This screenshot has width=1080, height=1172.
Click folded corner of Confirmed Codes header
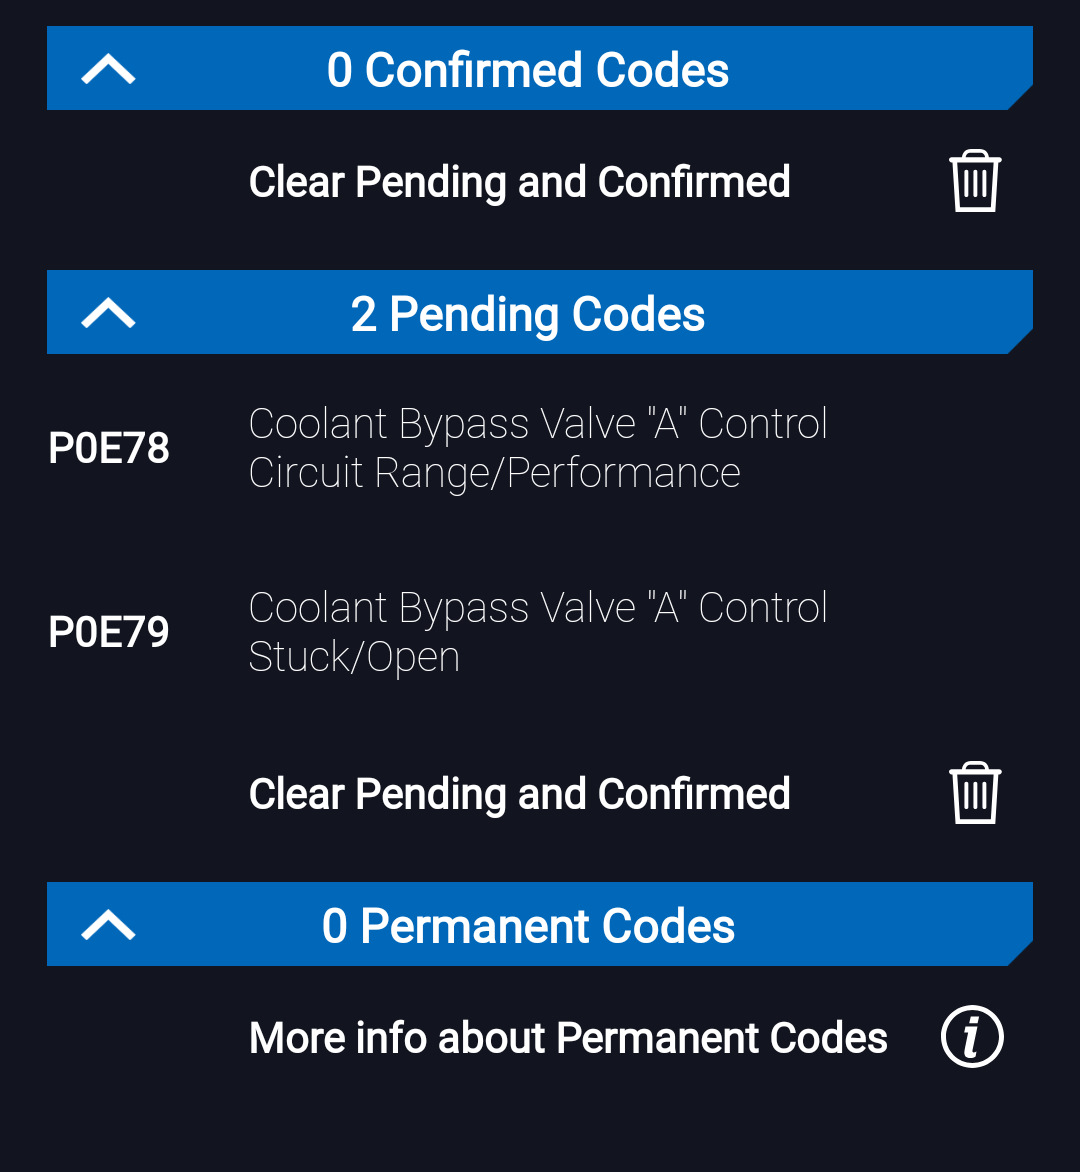click(x=1021, y=98)
